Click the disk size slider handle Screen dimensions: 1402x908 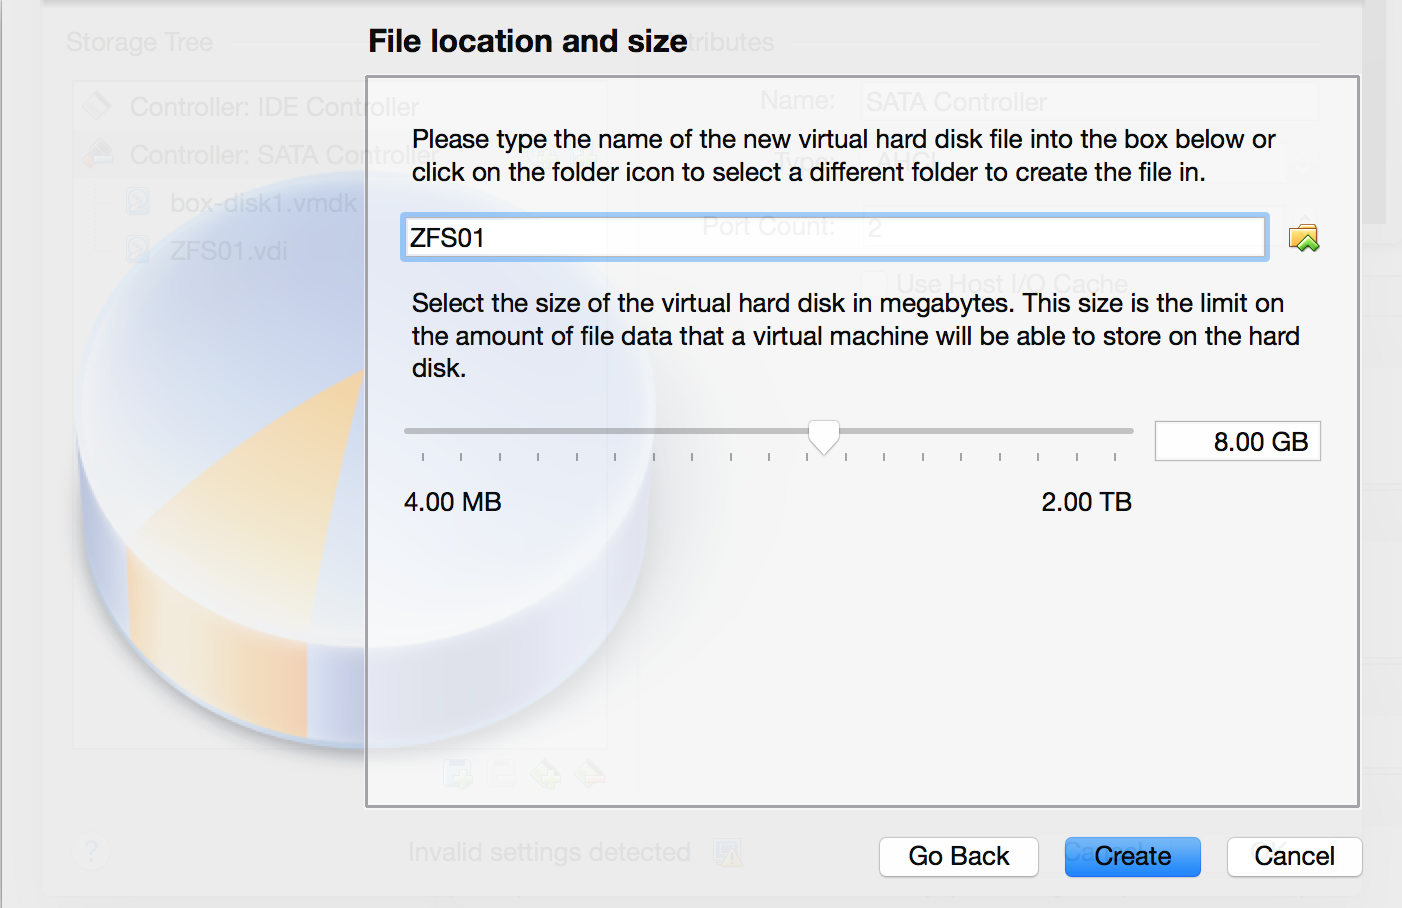click(824, 435)
